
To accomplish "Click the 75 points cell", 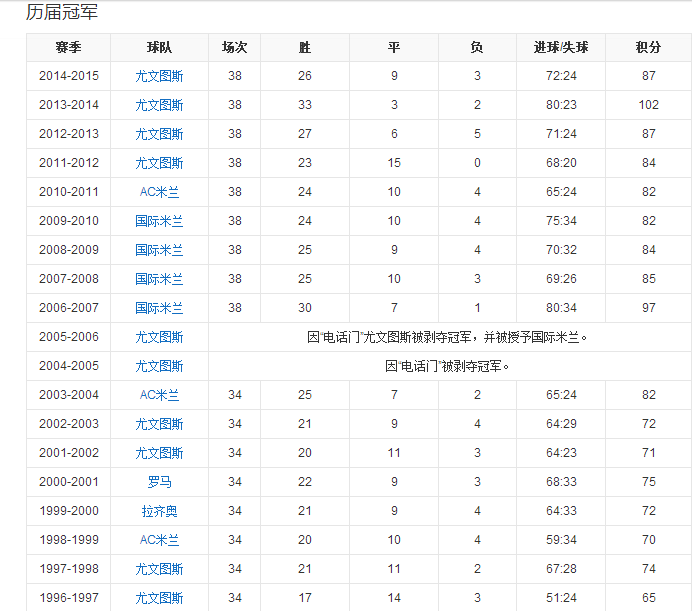I will pos(648,482).
